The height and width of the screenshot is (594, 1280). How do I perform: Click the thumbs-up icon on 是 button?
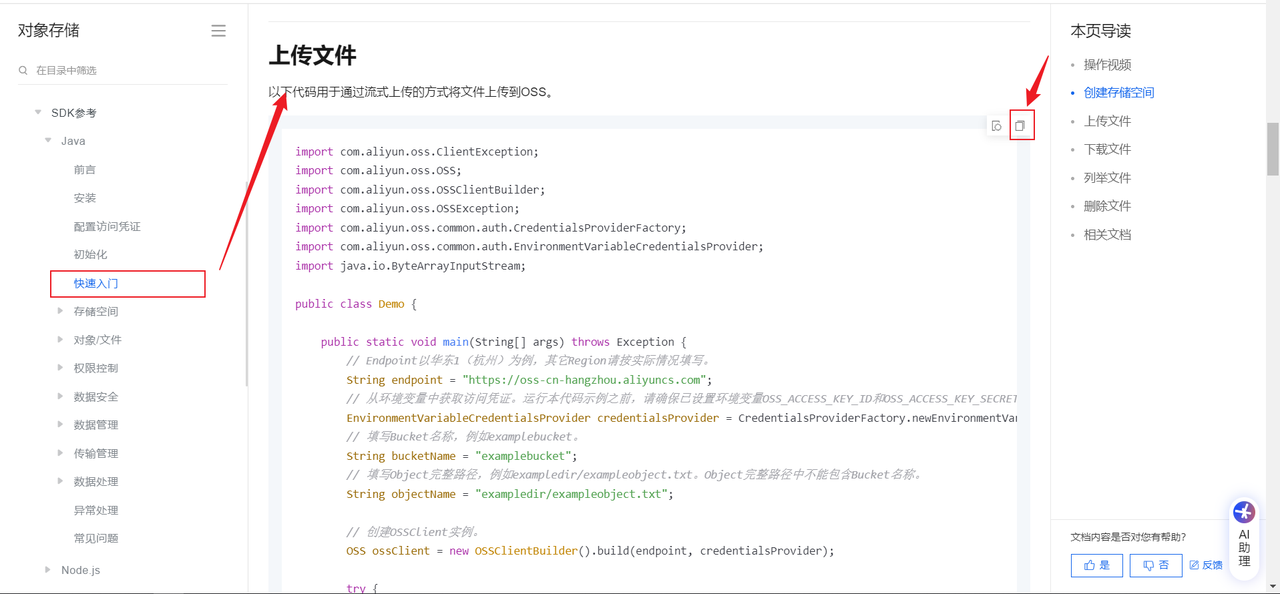tap(1089, 565)
